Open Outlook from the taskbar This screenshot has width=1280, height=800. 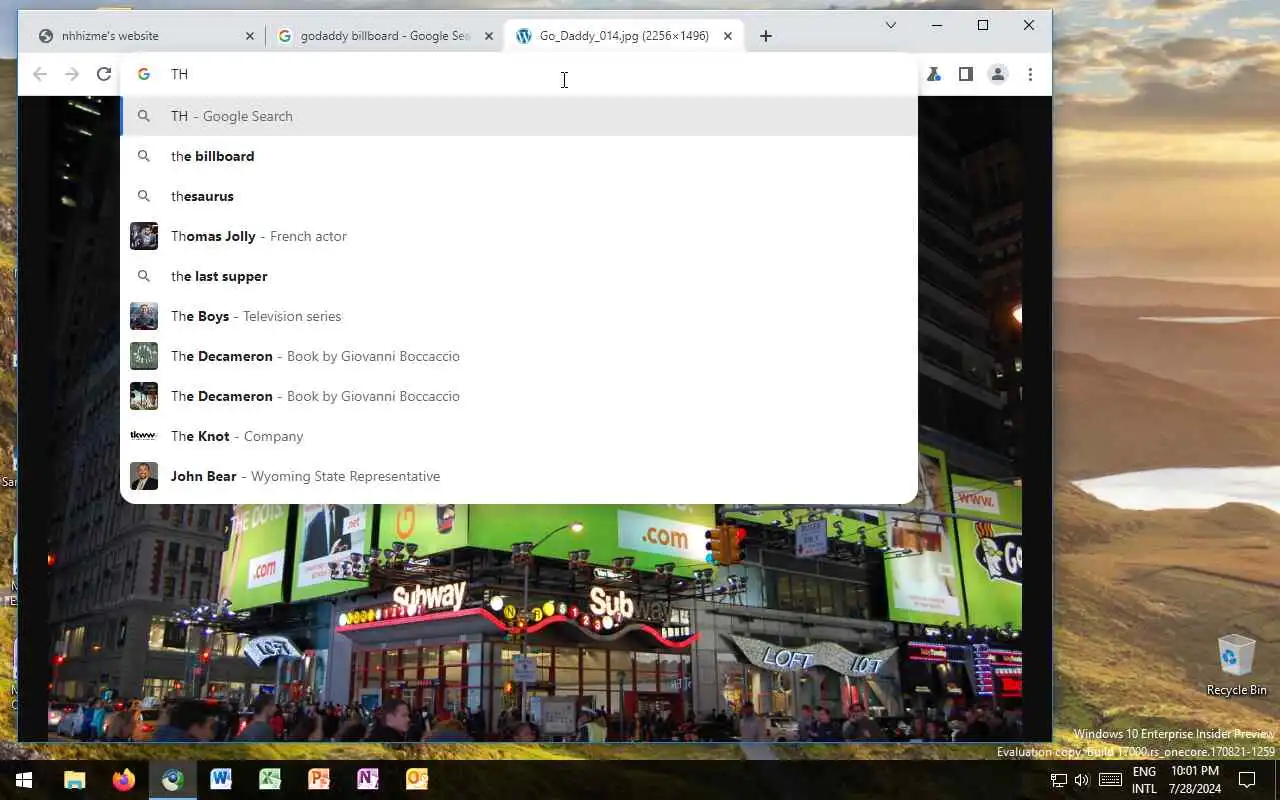pyautogui.click(x=417, y=780)
